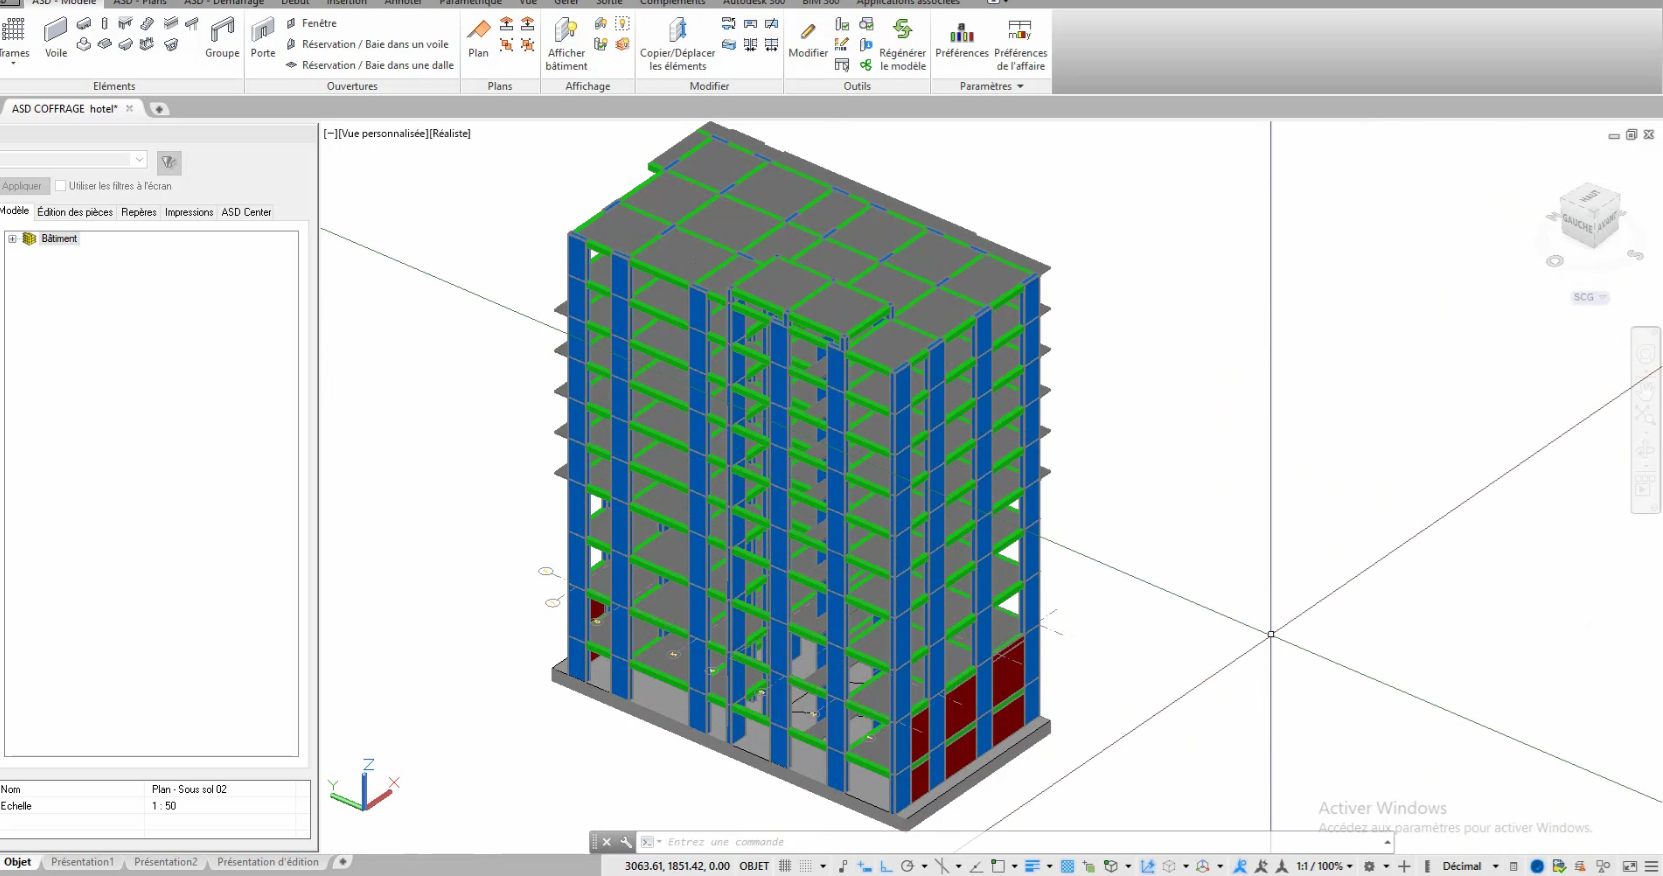
Task: Open the Présentation1 layout tab
Action: 82,862
